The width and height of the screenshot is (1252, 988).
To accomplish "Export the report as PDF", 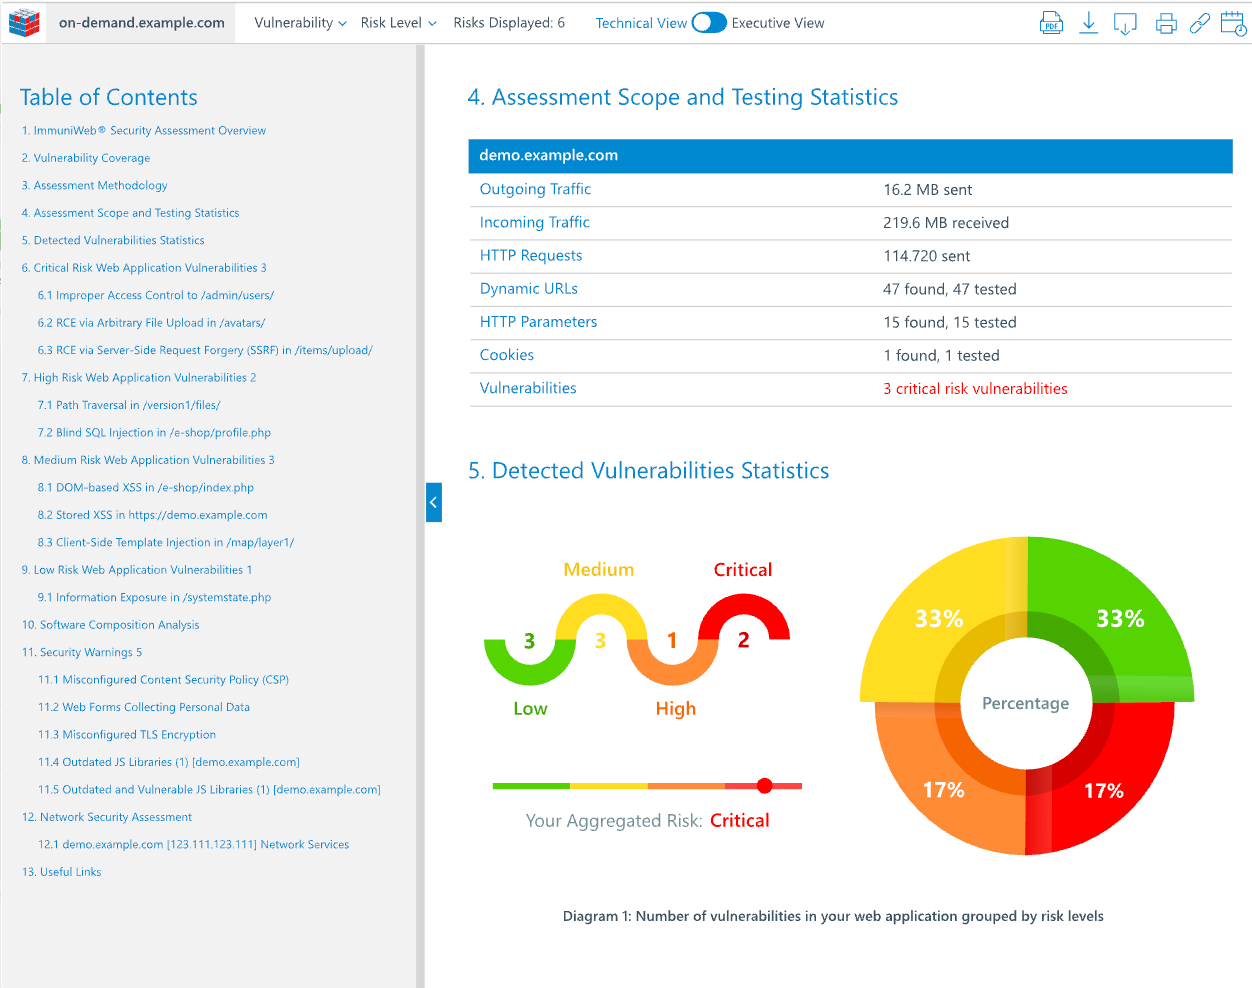I will (x=1051, y=23).
